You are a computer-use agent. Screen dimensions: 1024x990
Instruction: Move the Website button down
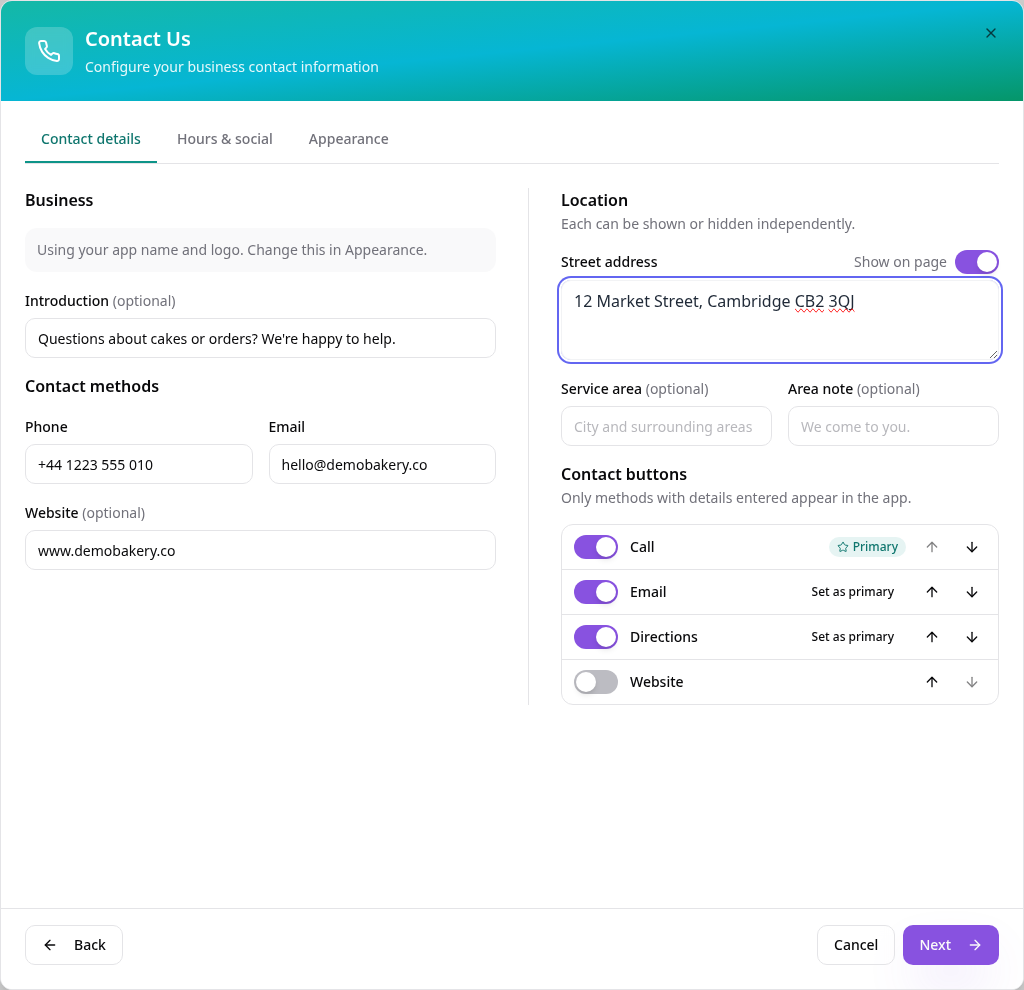click(972, 682)
